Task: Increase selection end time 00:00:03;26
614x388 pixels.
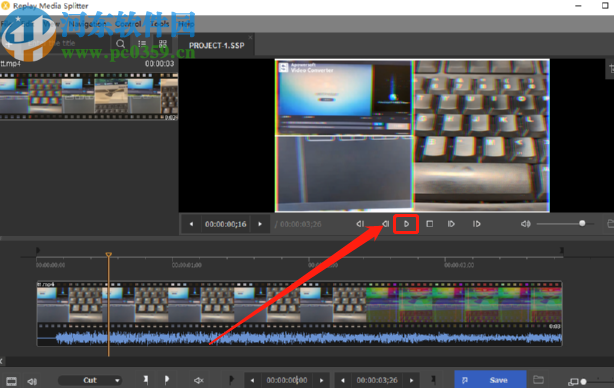Action: tap(411, 380)
